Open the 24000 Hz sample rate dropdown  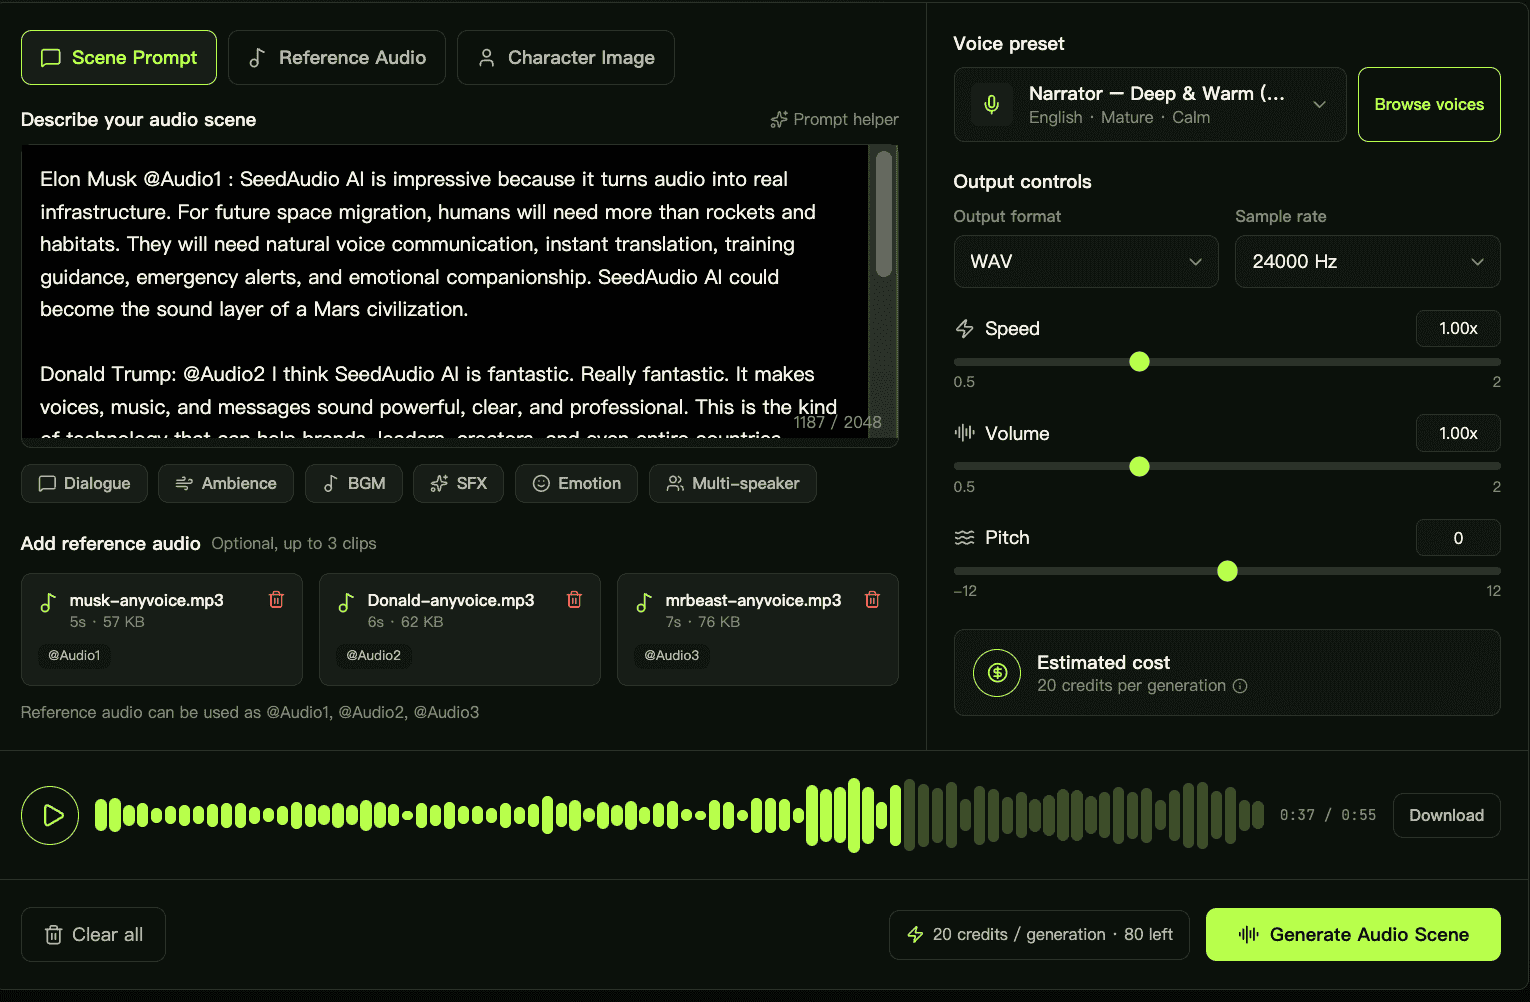pyautogui.click(x=1368, y=262)
